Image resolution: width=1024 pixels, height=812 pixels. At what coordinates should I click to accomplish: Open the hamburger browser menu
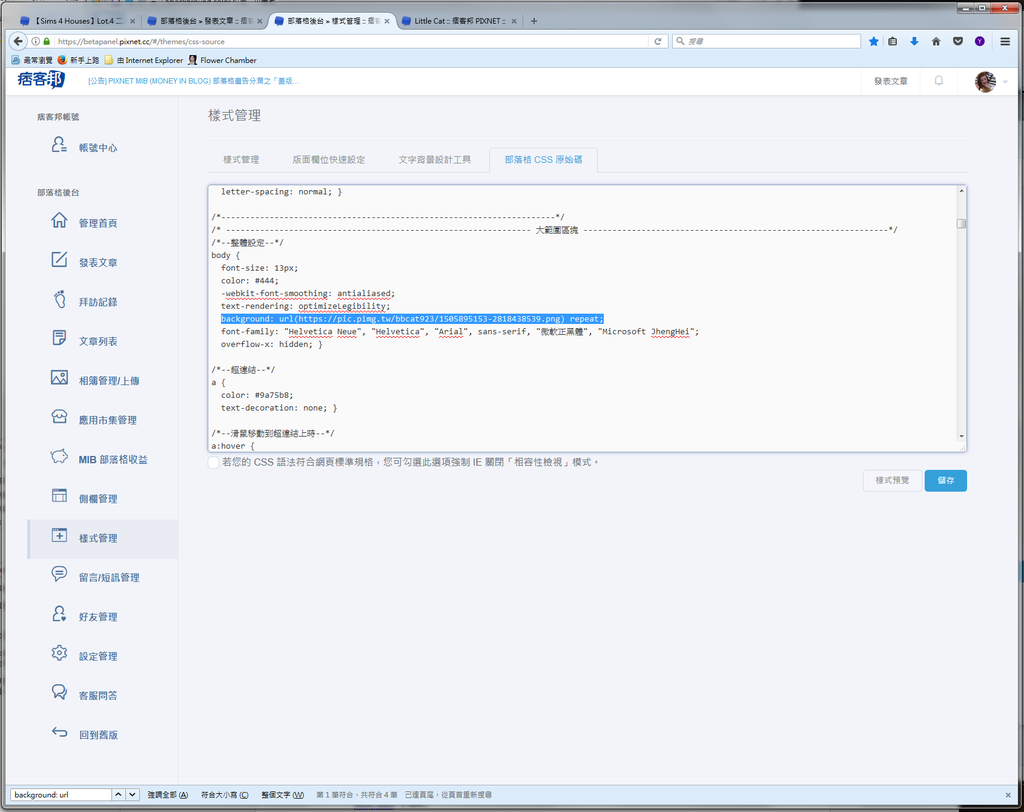[1005, 41]
